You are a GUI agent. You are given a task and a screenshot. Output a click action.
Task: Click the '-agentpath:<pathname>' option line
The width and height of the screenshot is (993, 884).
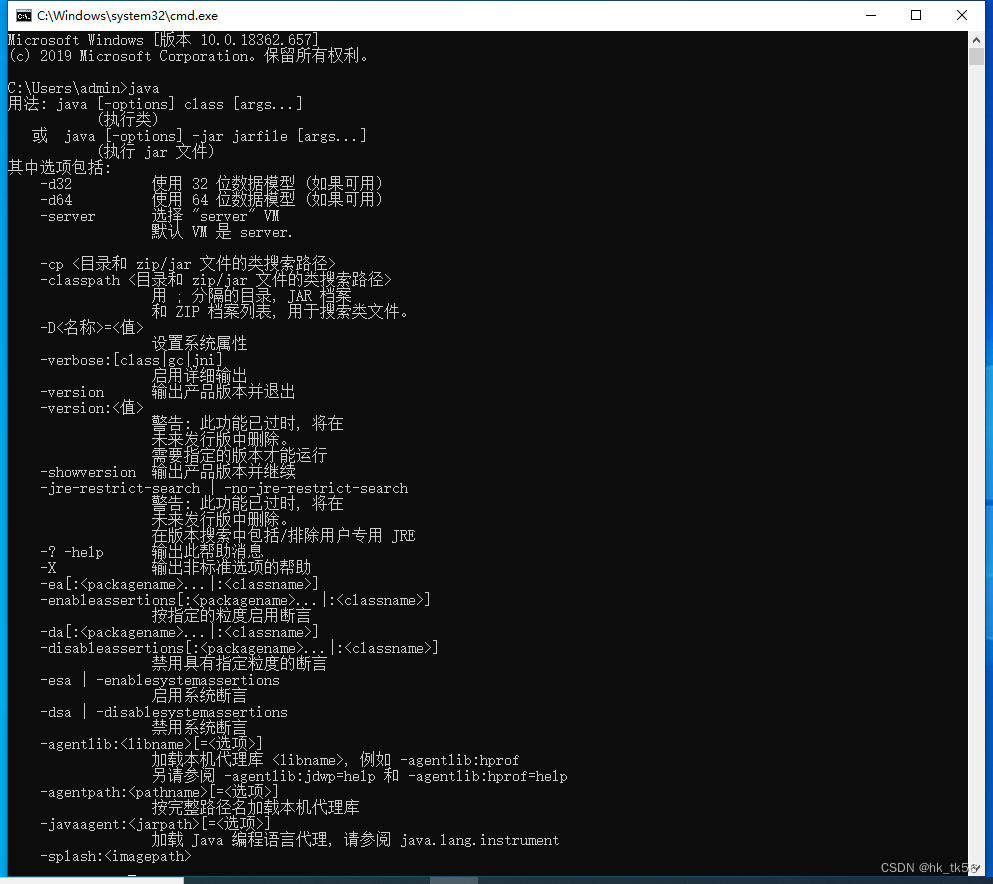tap(160, 792)
